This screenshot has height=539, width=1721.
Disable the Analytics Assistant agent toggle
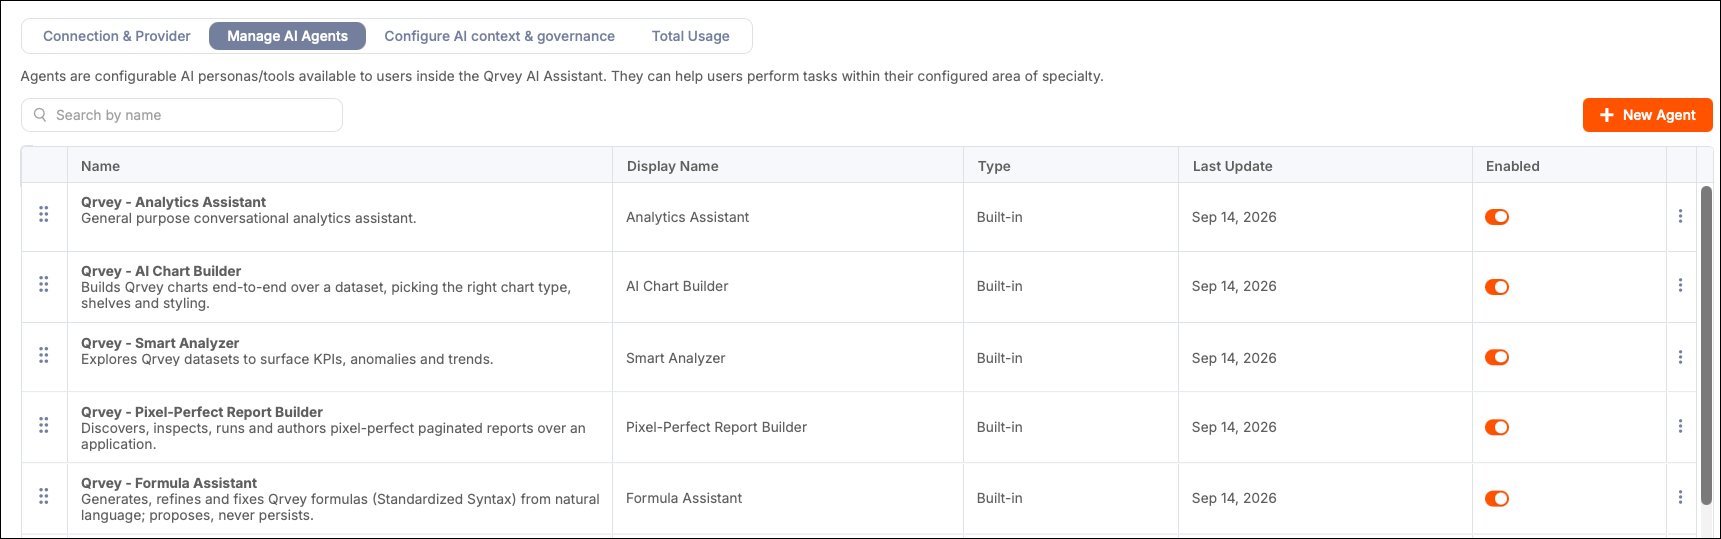(x=1497, y=217)
